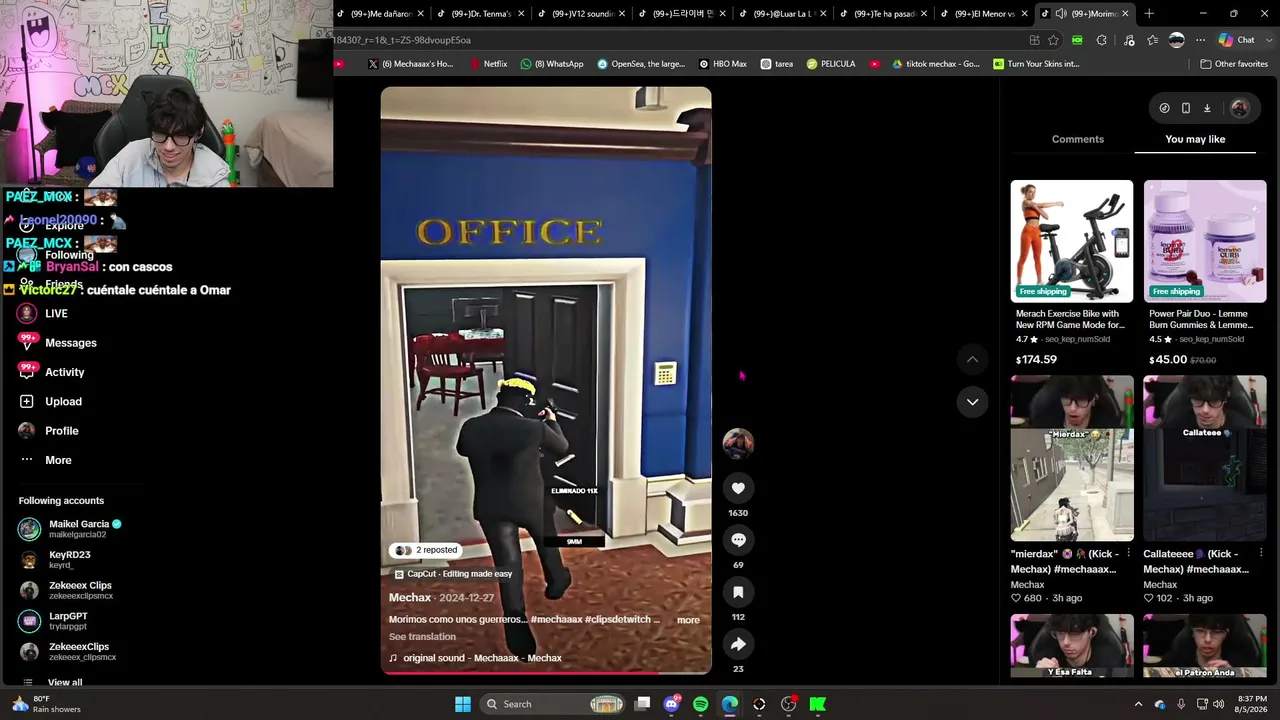
Task: Open Spotify from the taskbar
Action: tap(700, 704)
